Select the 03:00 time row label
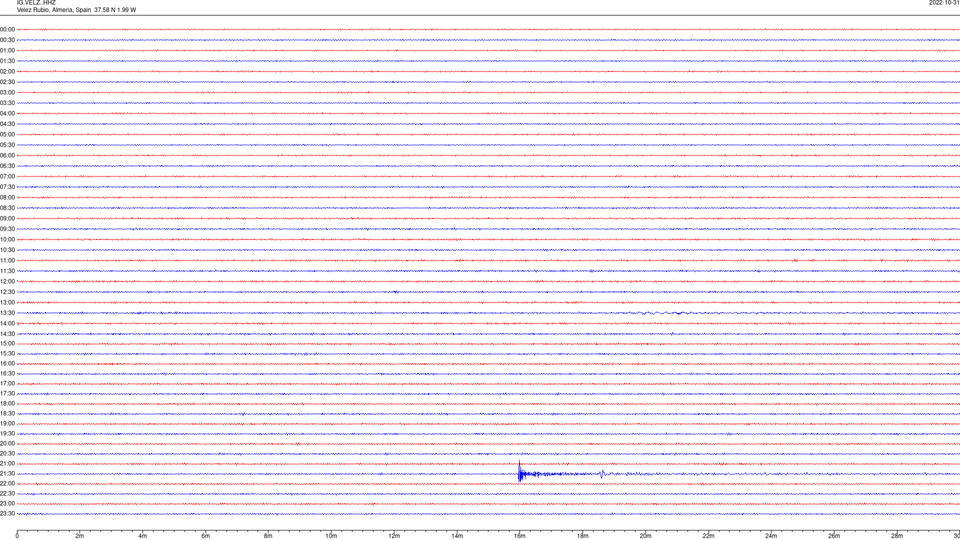 click(7, 92)
